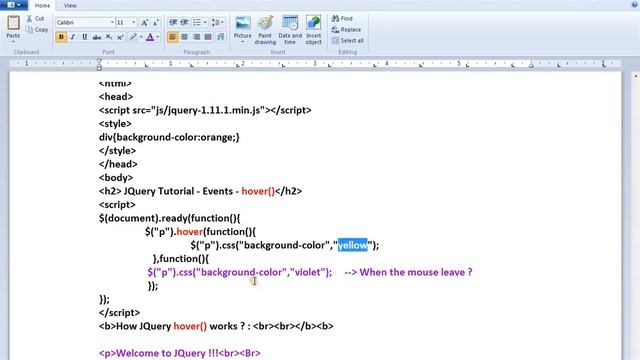640x360 pixels.
Task: Apply text highlight color
Action: coord(133,37)
